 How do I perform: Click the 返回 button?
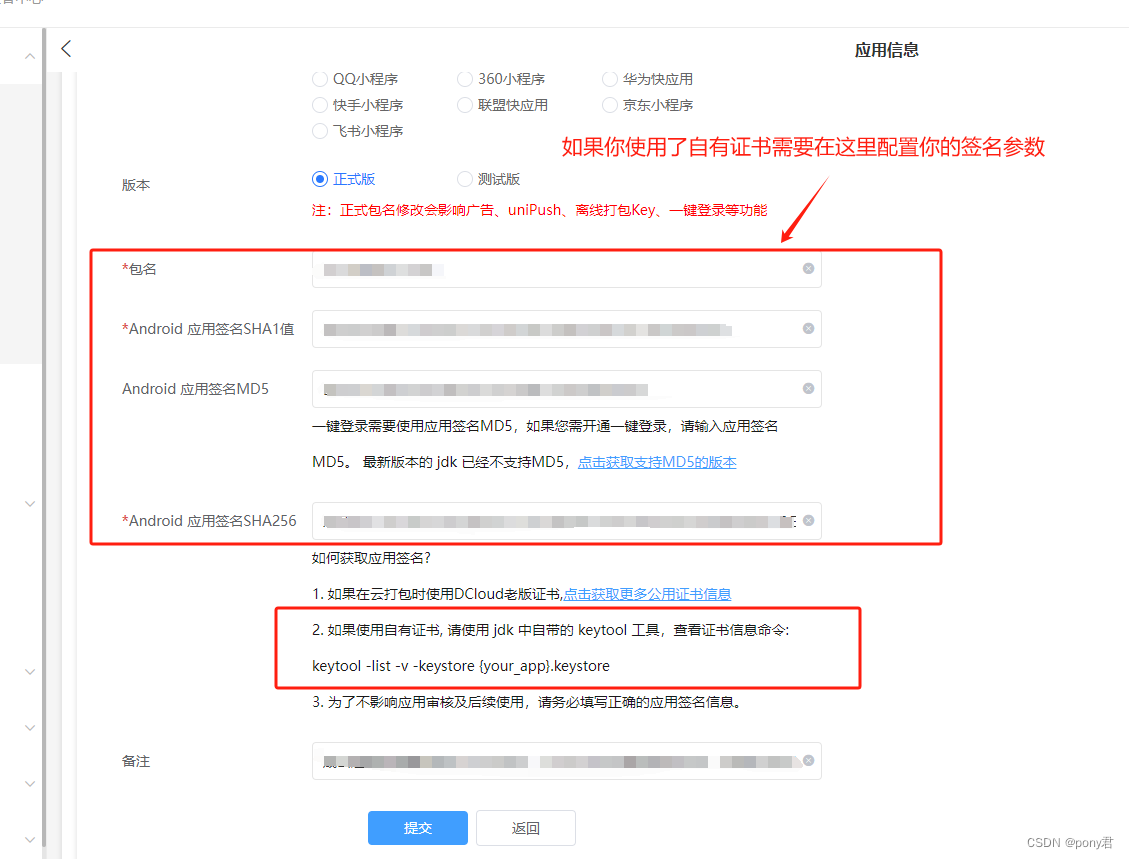click(x=526, y=828)
